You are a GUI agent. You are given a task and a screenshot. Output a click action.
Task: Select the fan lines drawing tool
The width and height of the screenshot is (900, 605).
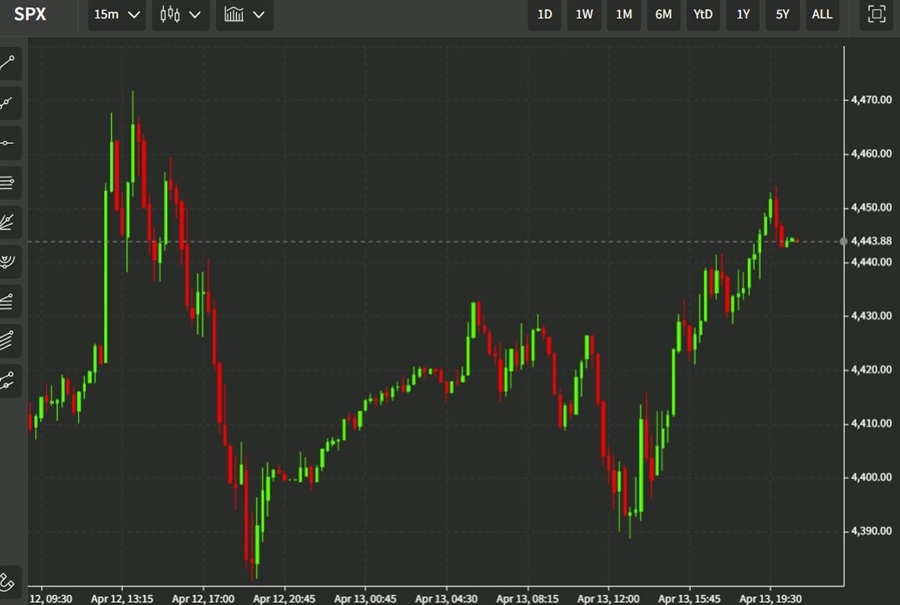click(x=8, y=222)
